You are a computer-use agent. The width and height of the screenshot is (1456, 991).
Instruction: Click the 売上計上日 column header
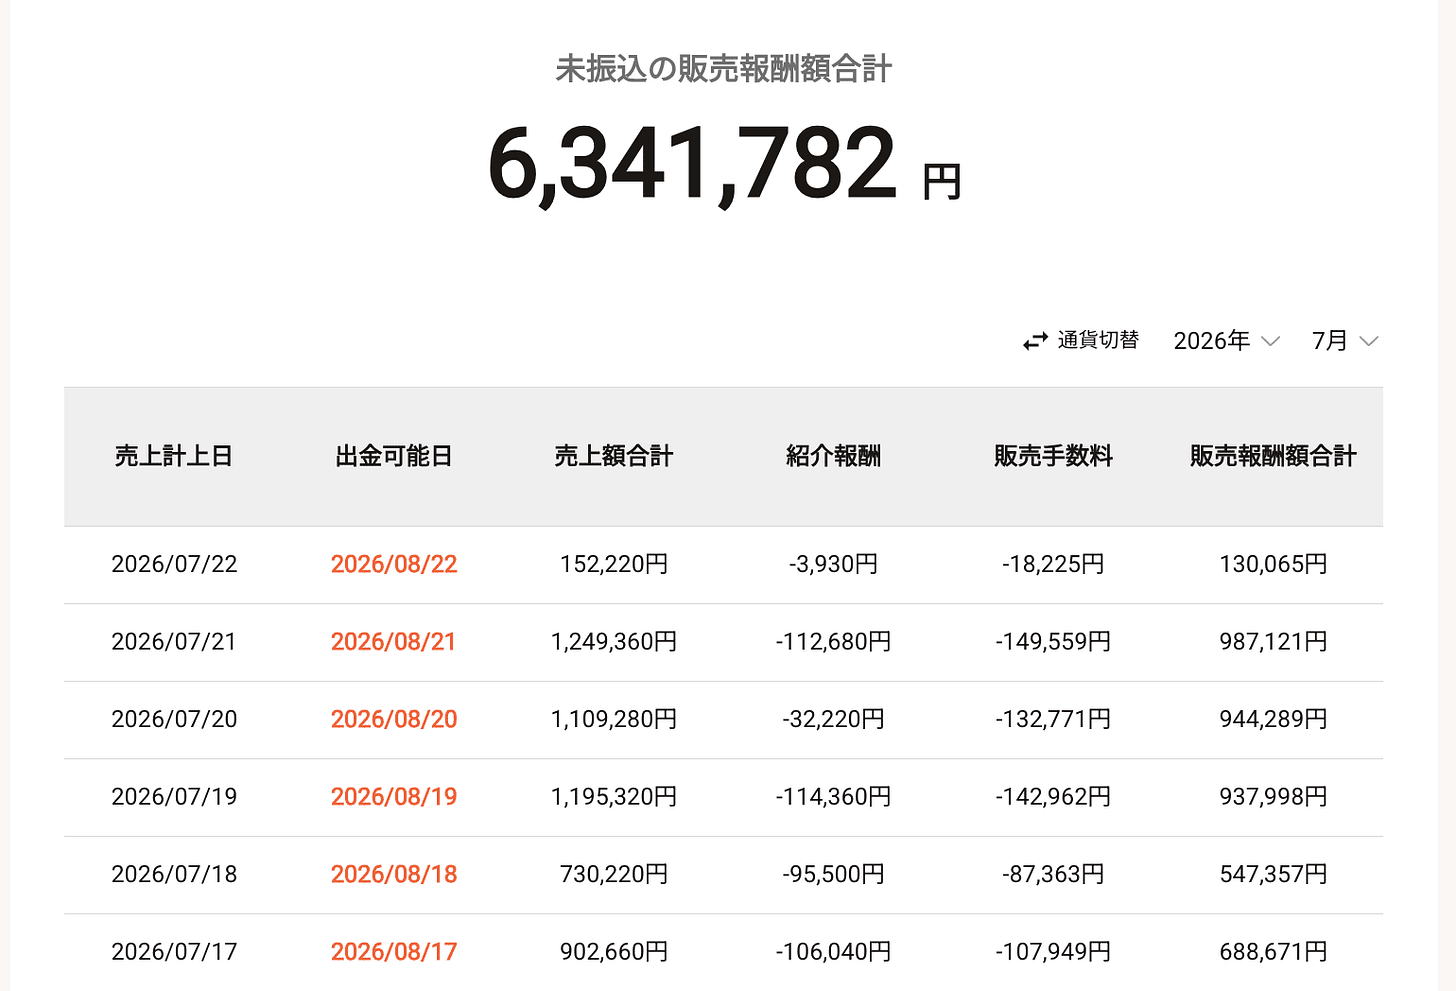[174, 456]
